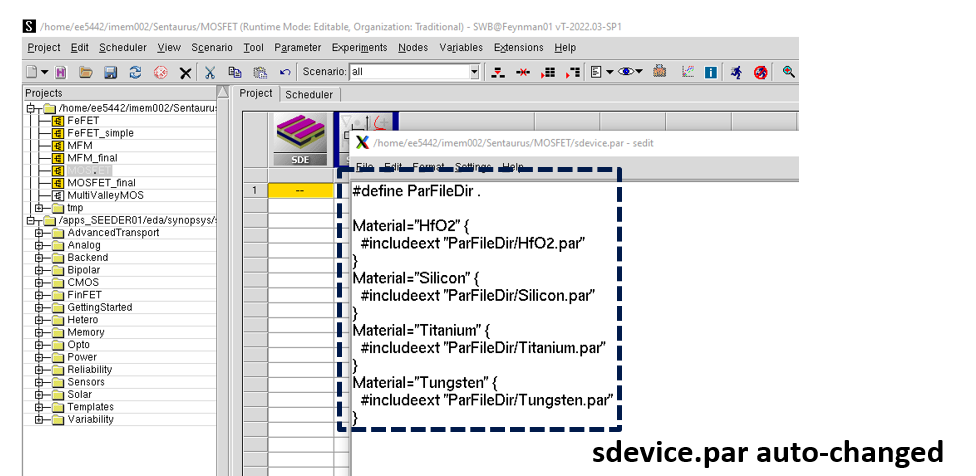Viewport: 976px width, 476px height.
Task: Select the MultiValleyMOS project
Action: pos(105,195)
